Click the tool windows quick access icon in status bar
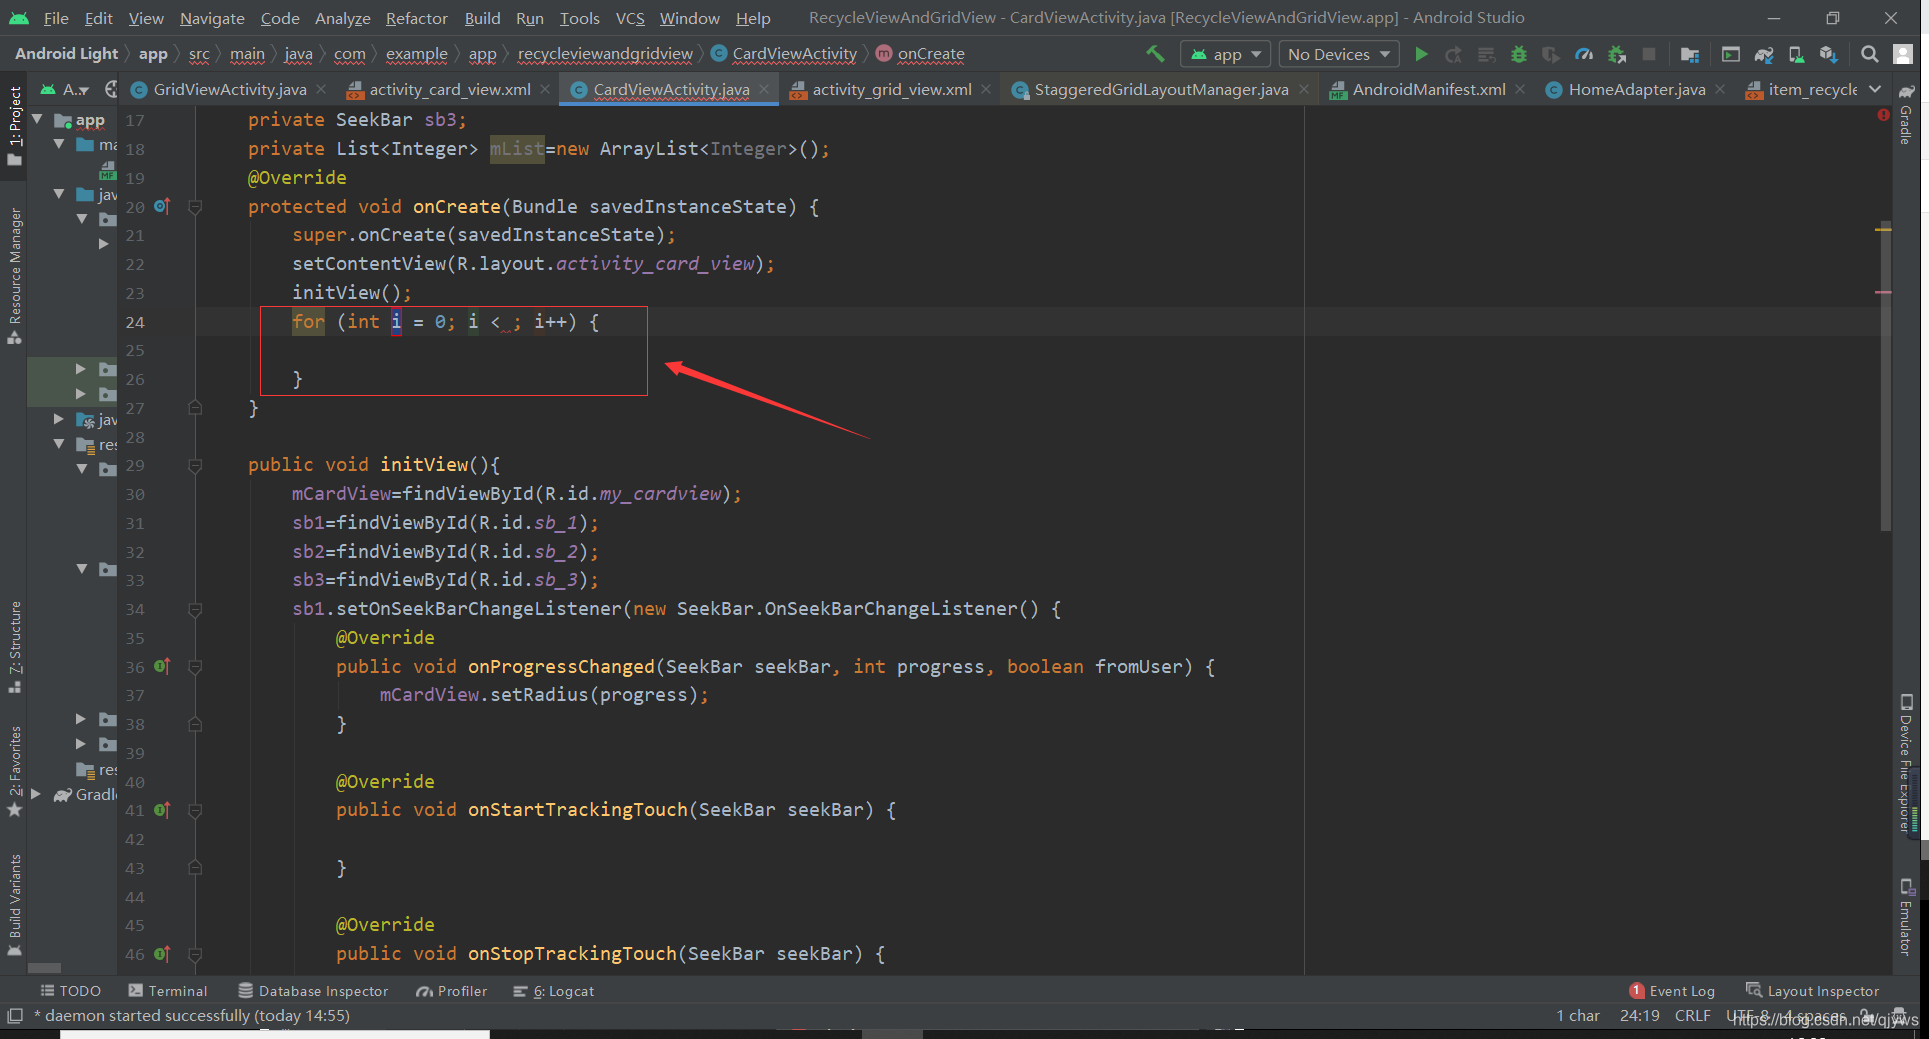 (14, 1016)
